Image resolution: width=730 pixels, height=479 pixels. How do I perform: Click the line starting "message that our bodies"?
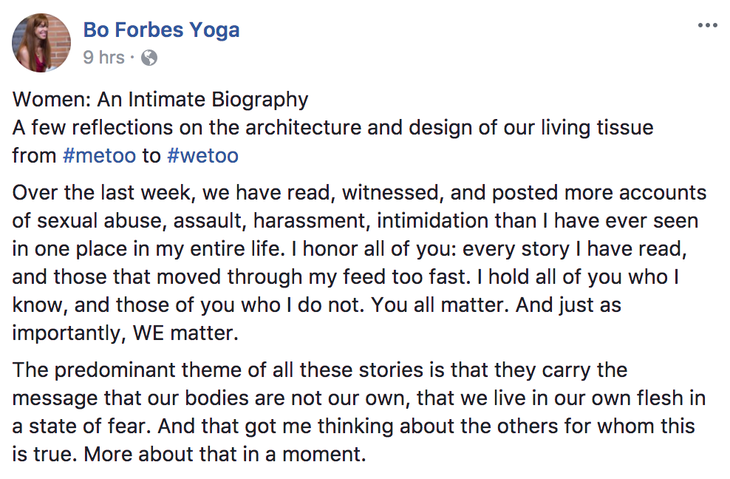tap(359, 398)
